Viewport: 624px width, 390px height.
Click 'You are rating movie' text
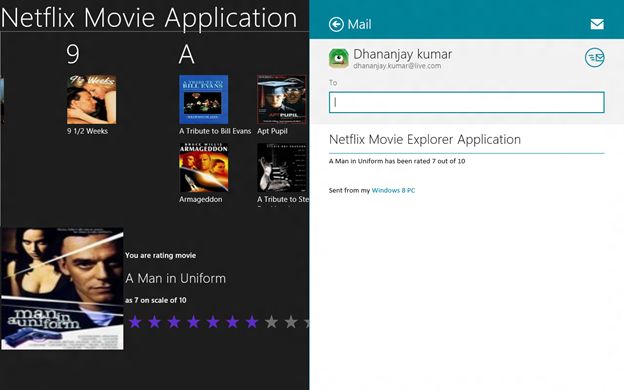click(x=160, y=255)
